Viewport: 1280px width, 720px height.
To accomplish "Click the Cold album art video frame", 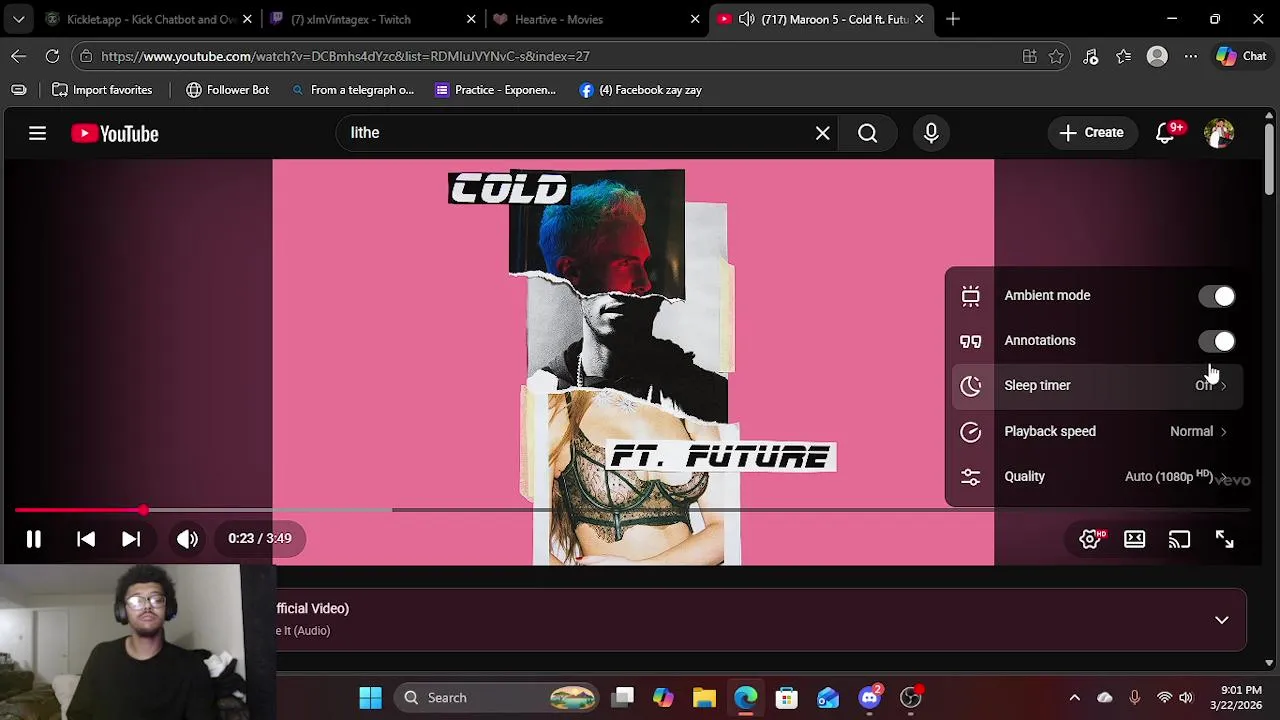I will (x=633, y=362).
